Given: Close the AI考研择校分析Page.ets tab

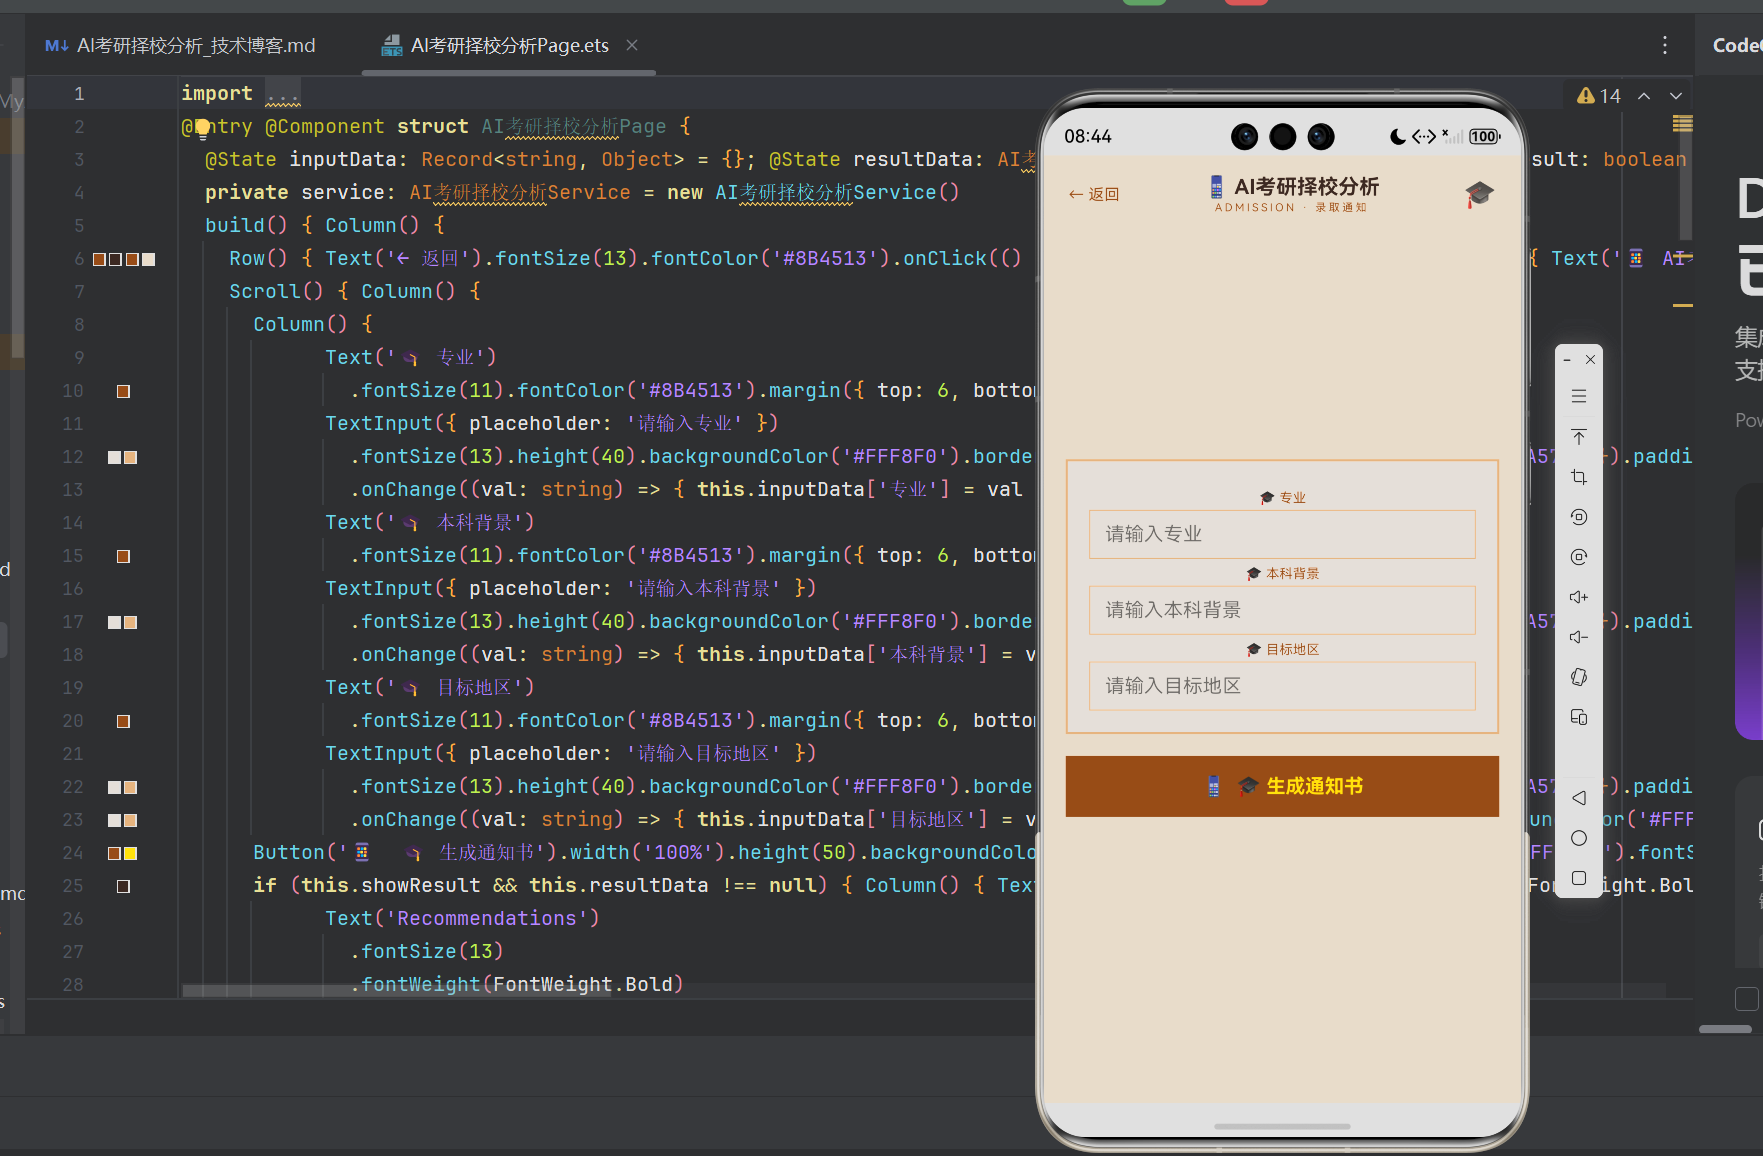Looking at the screenshot, I should click(632, 45).
